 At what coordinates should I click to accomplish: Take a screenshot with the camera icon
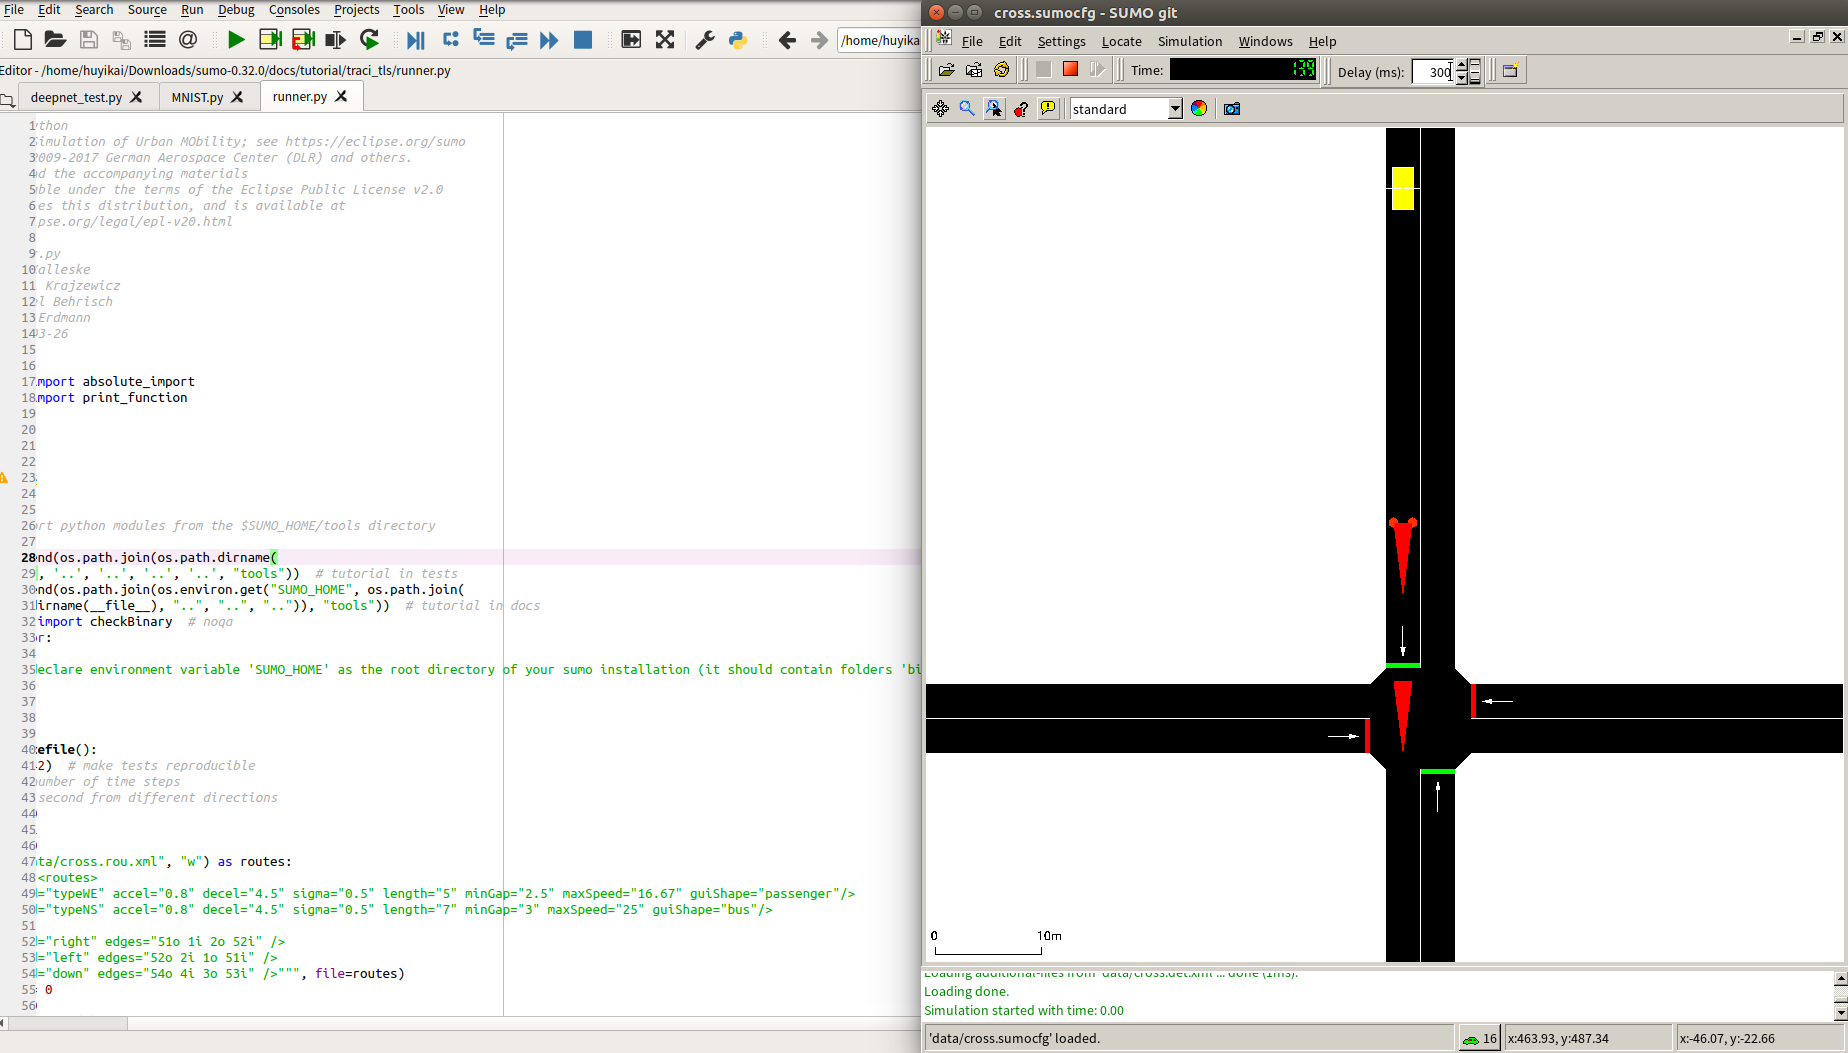[x=1232, y=109]
